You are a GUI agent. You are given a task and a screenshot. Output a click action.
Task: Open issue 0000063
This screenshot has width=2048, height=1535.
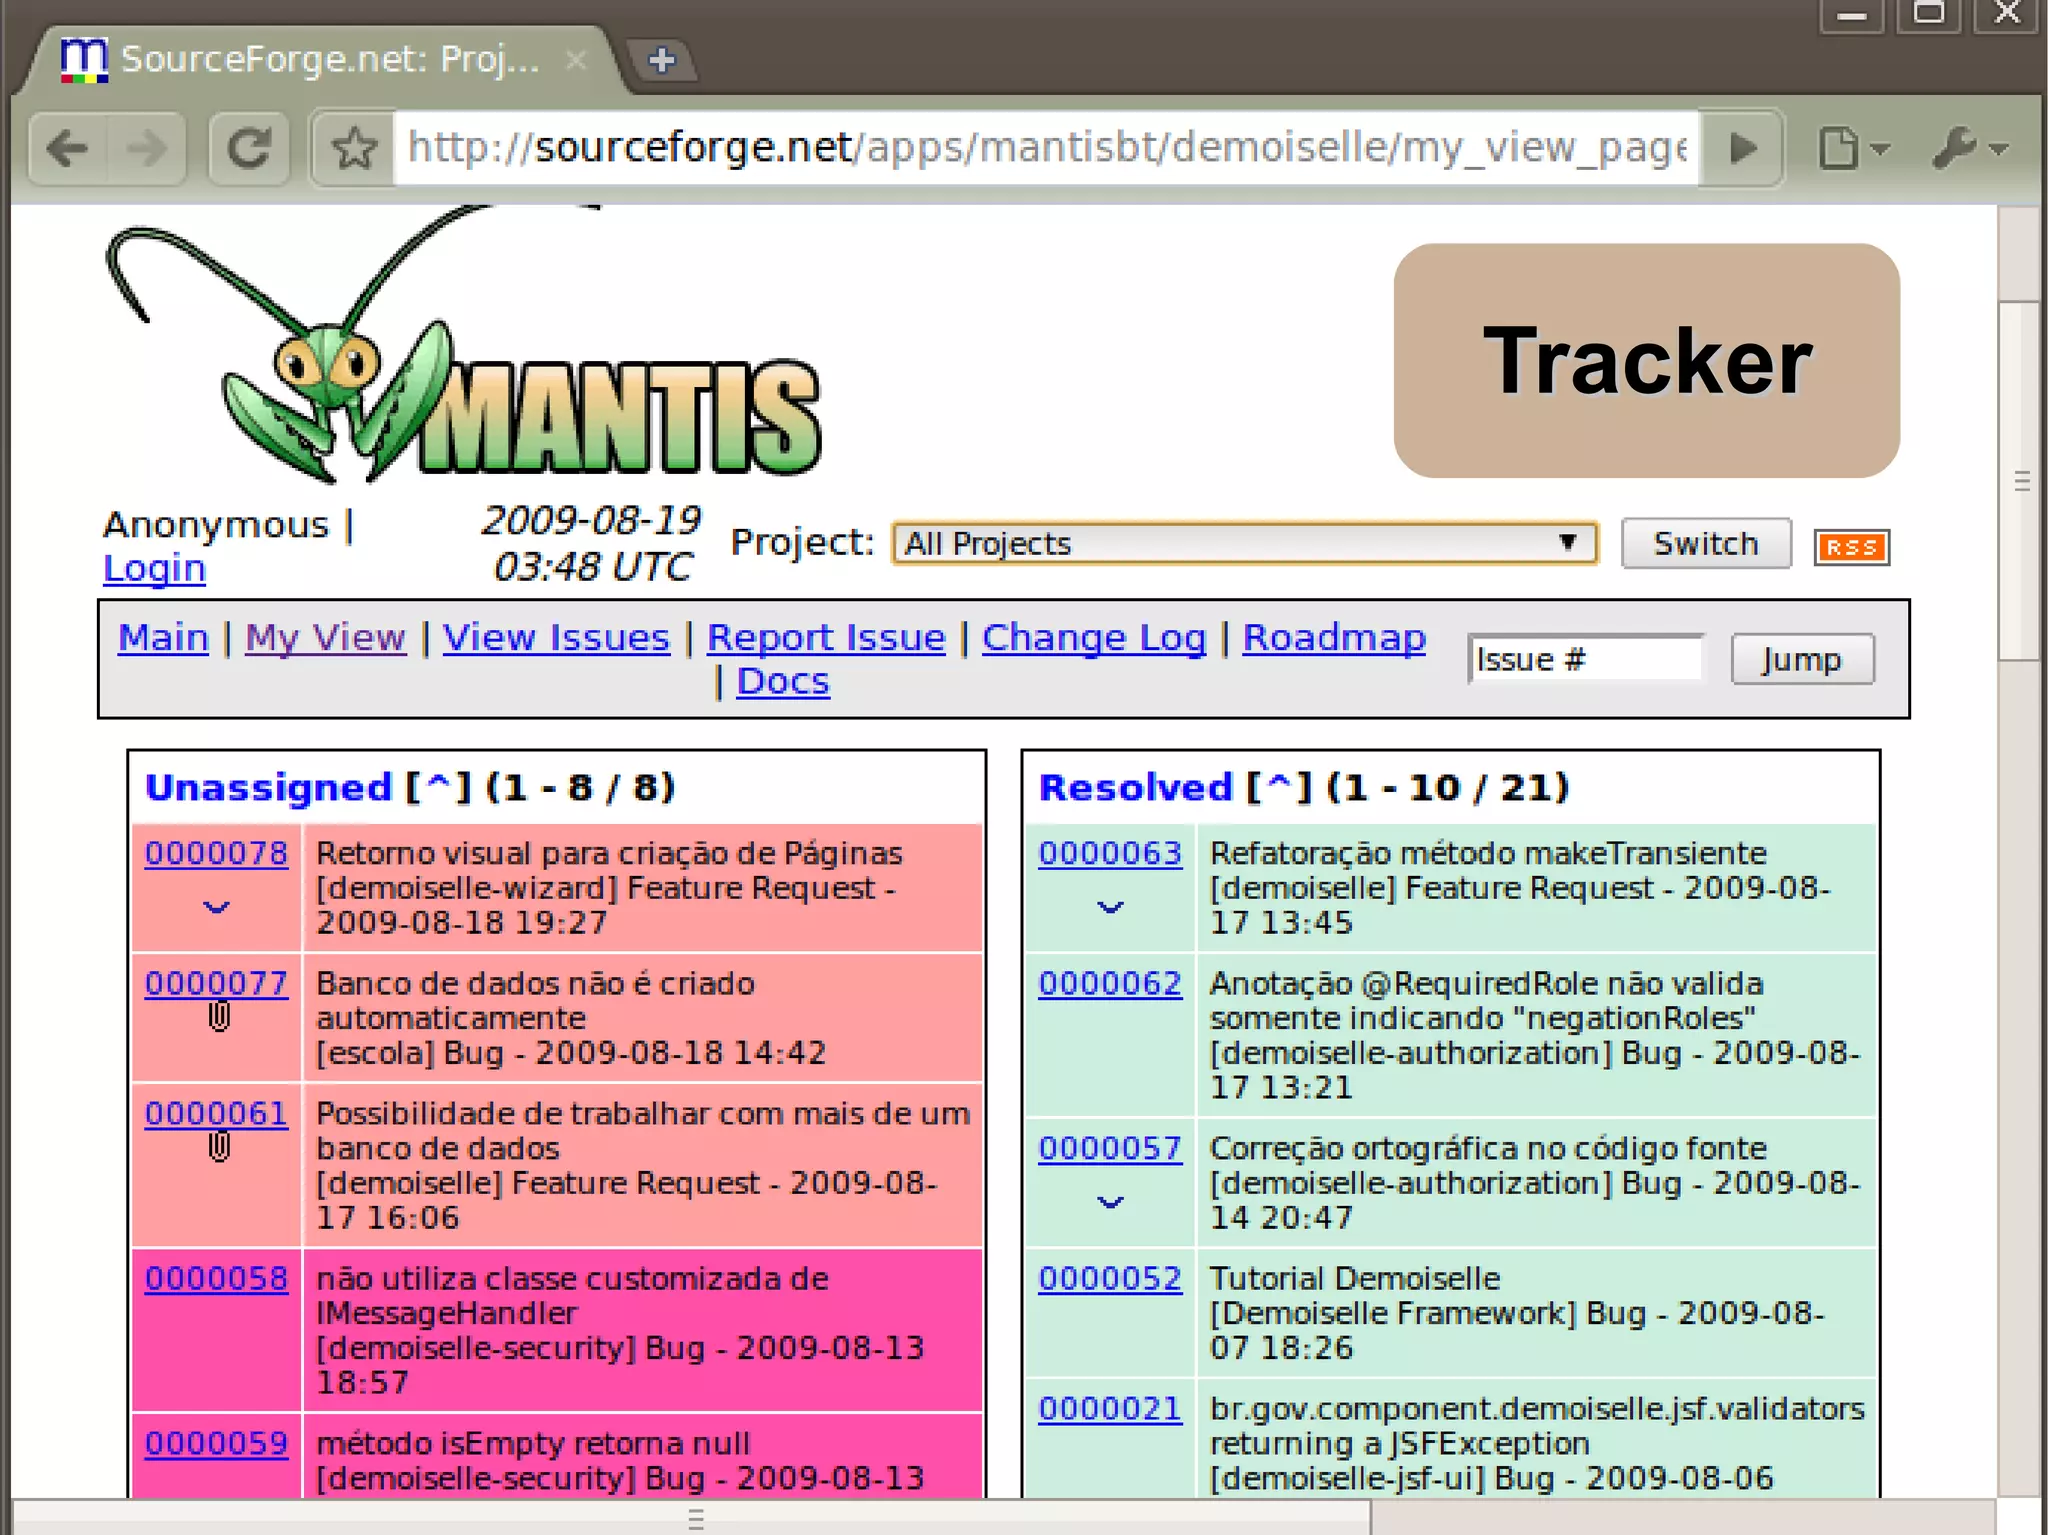(1110, 853)
